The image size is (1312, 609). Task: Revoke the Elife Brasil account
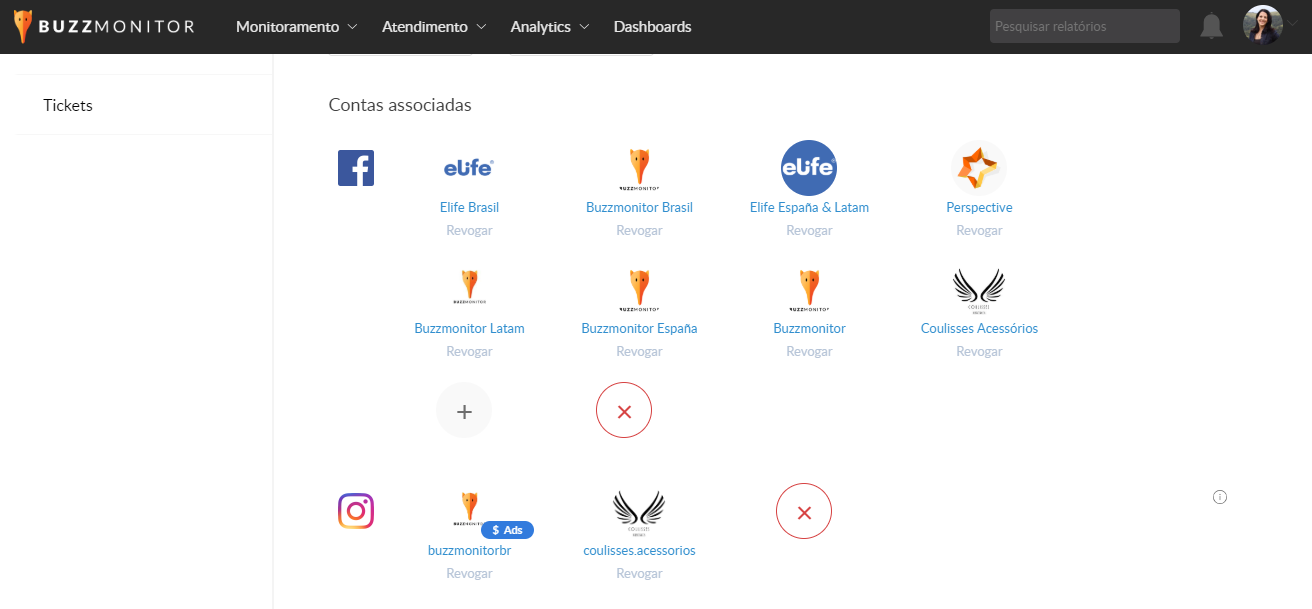tap(469, 230)
